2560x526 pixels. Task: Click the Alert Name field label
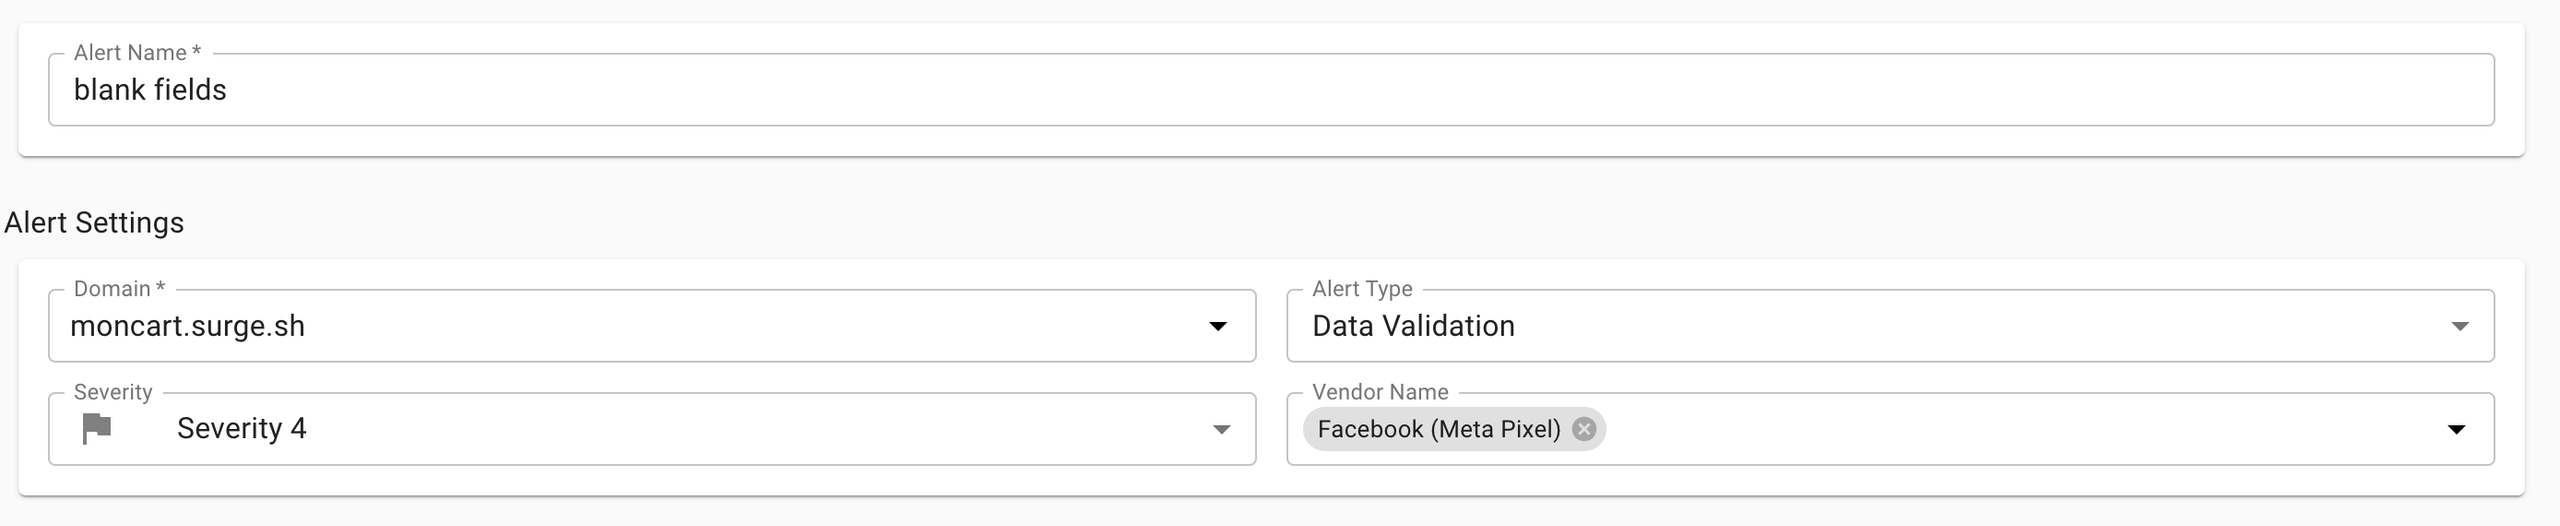click(137, 53)
